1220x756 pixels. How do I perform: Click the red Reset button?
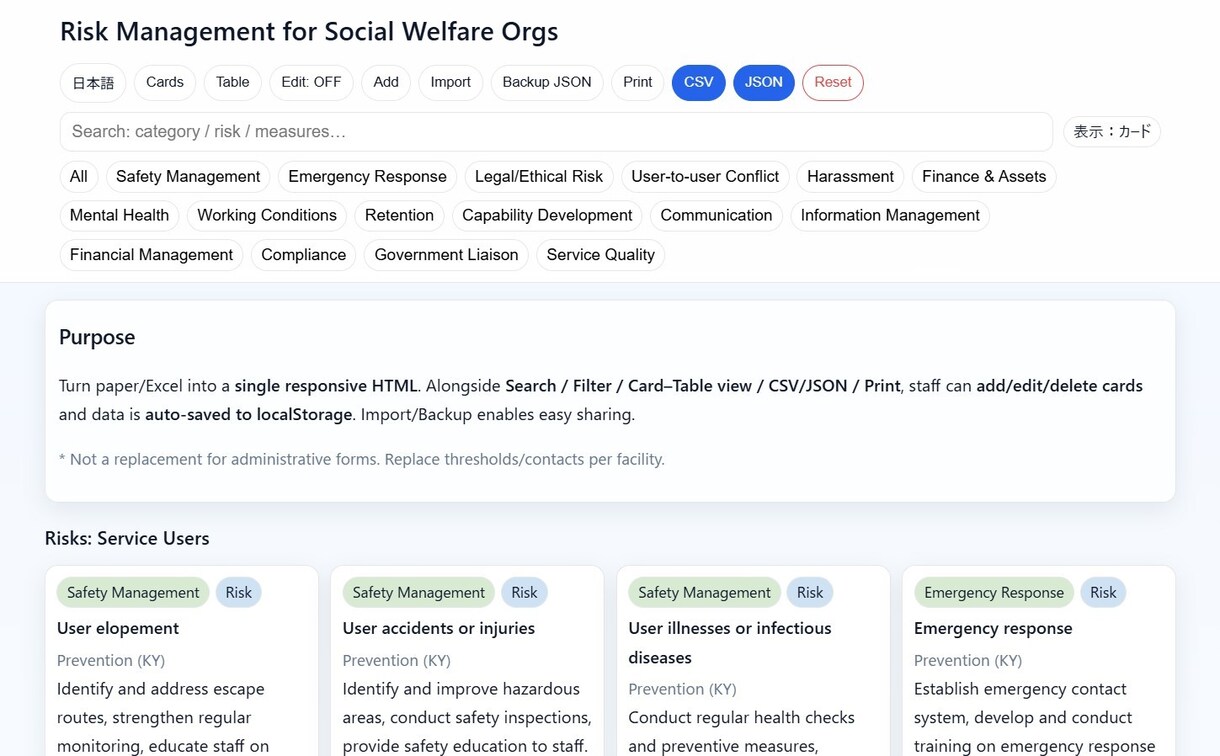click(x=833, y=83)
